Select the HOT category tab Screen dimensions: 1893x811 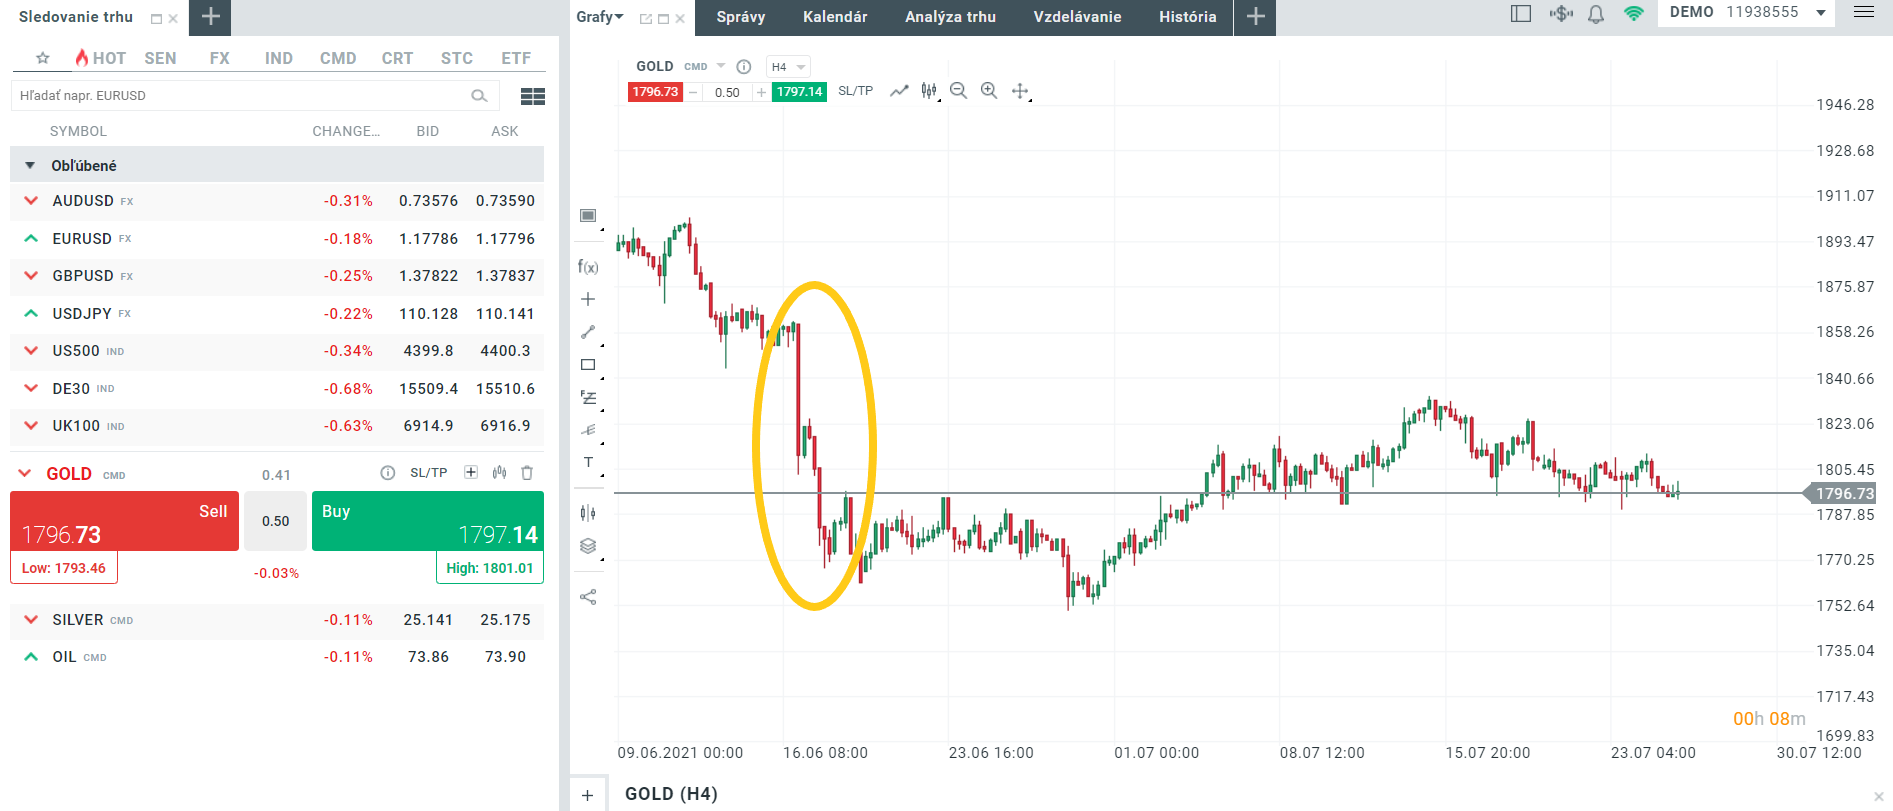(101, 58)
